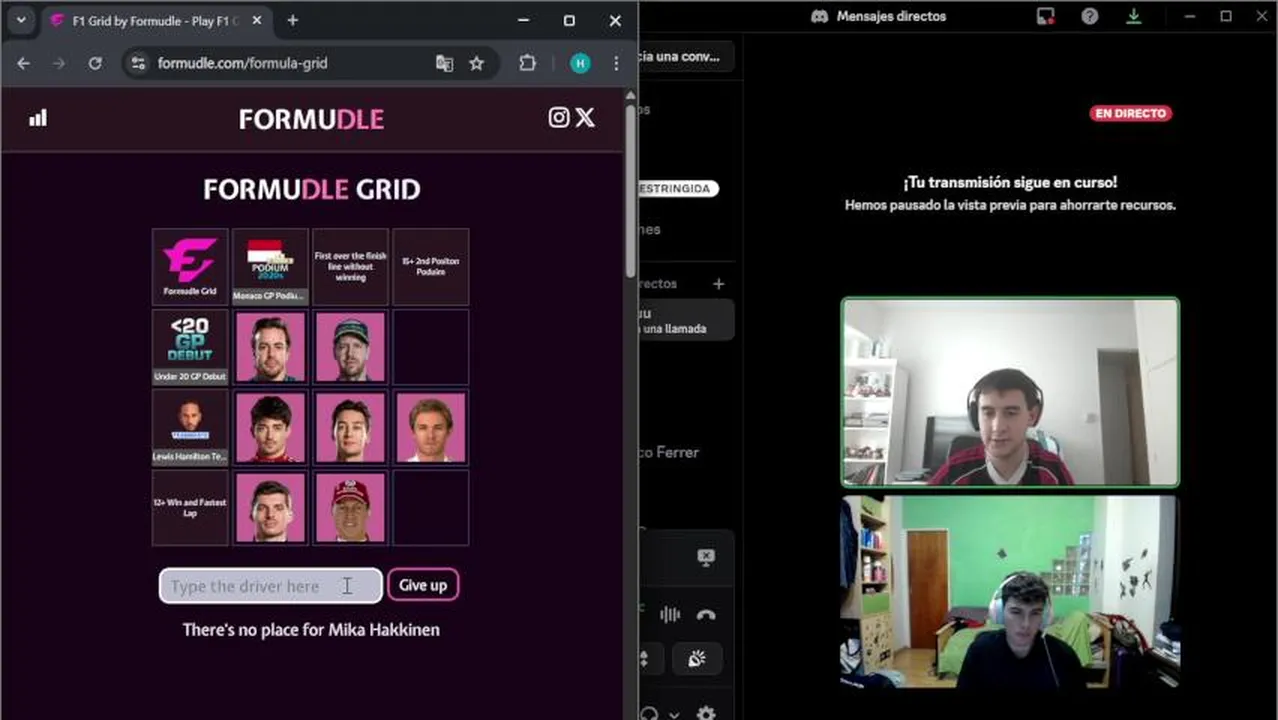Open the Discord soundboard button

697,659
